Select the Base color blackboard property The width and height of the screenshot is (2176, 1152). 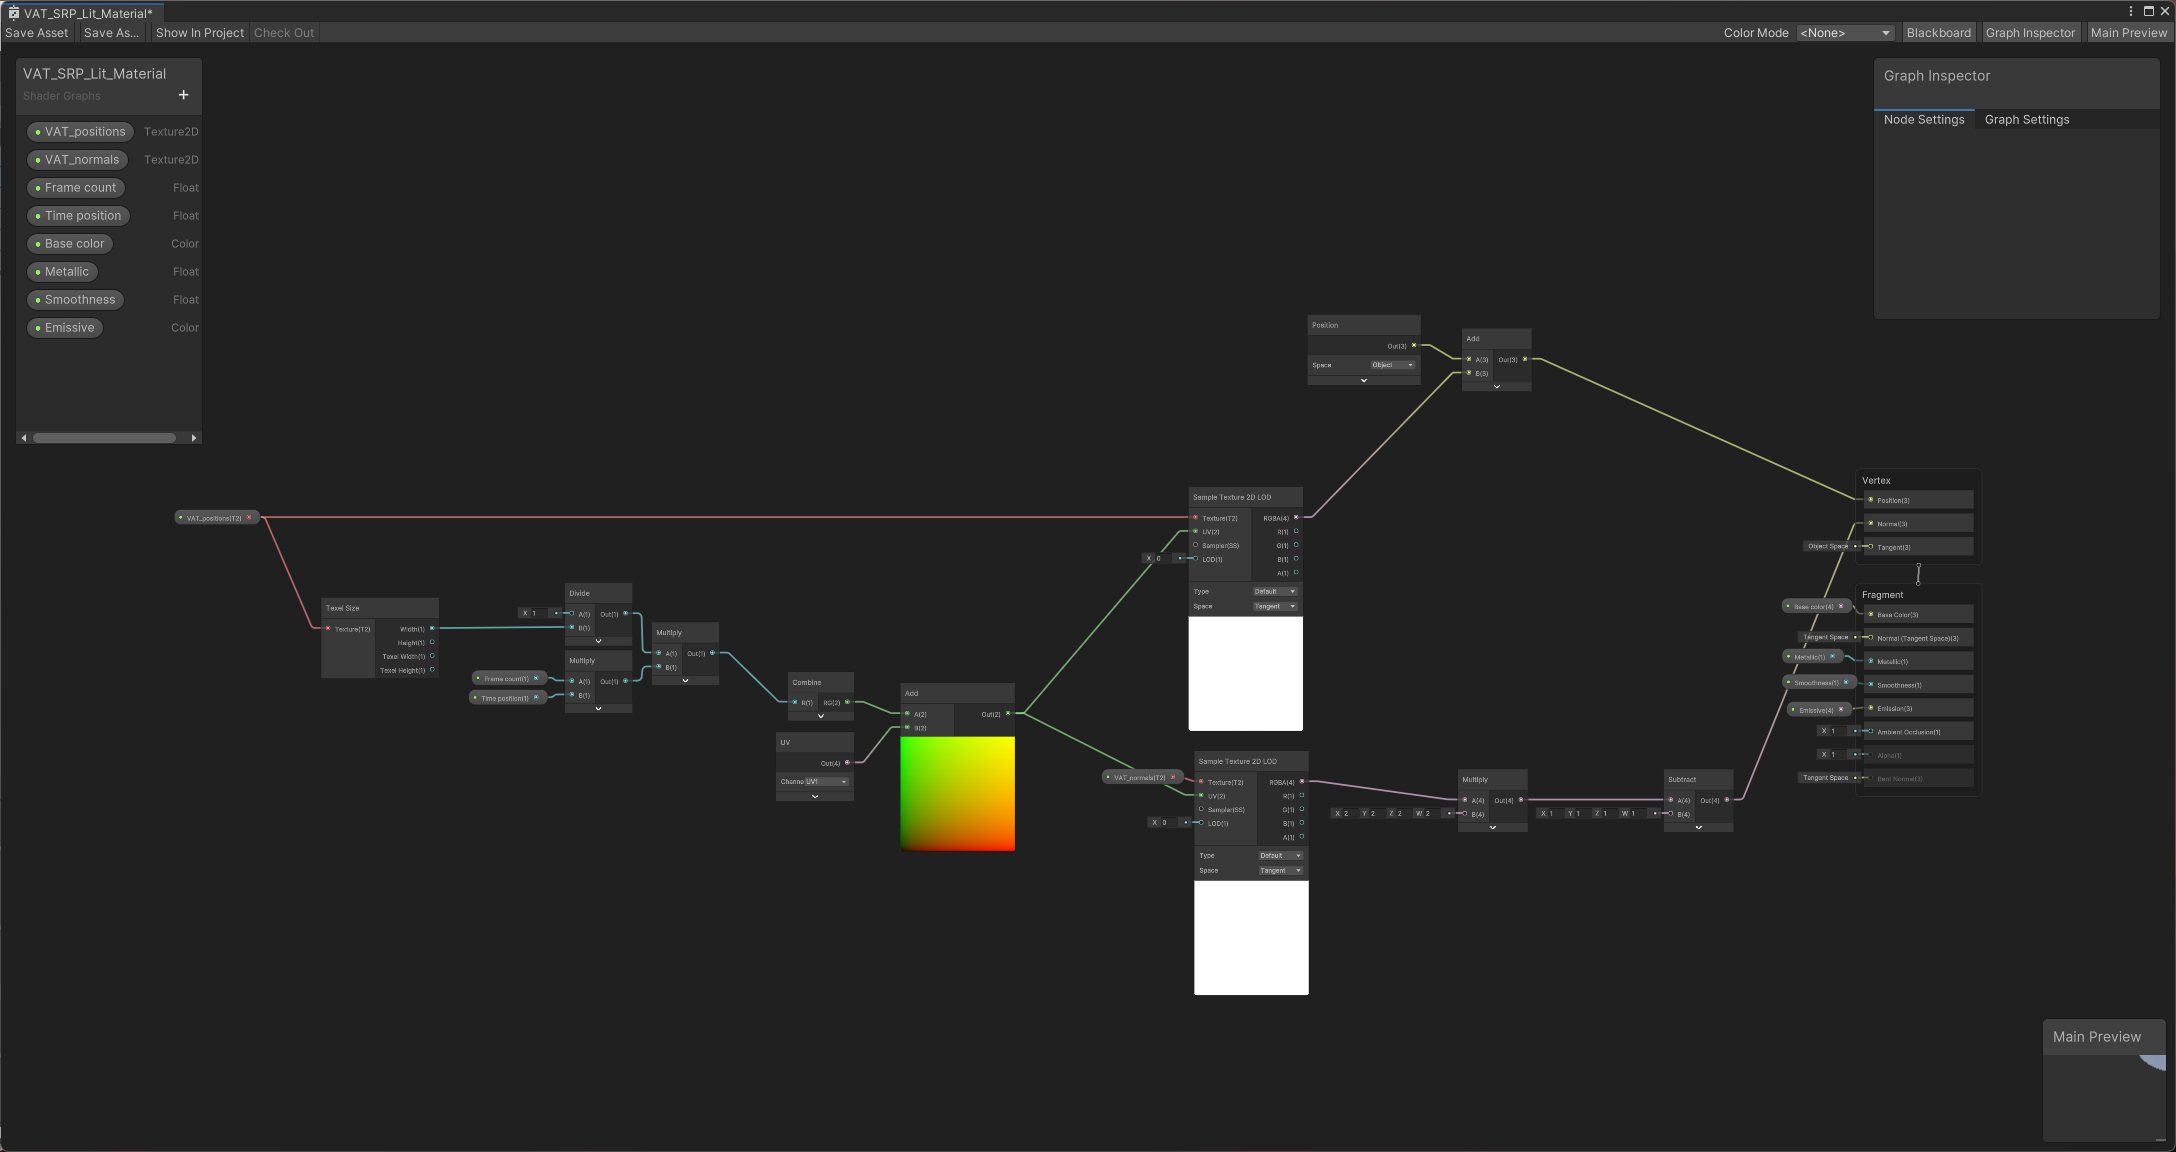(70, 243)
